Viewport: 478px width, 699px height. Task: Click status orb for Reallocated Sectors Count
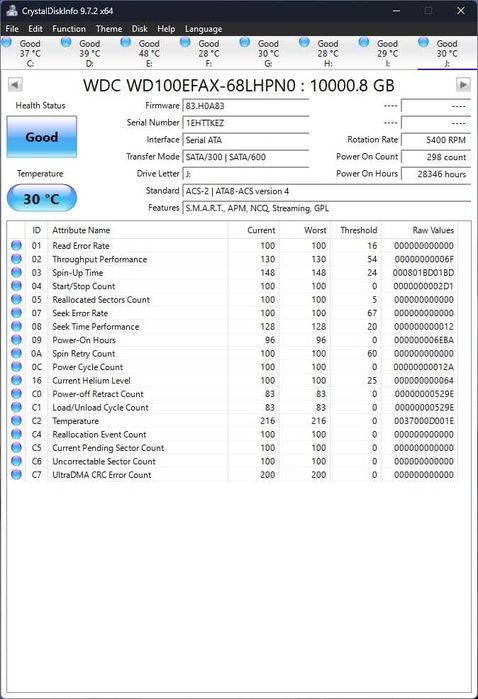[16, 299]
